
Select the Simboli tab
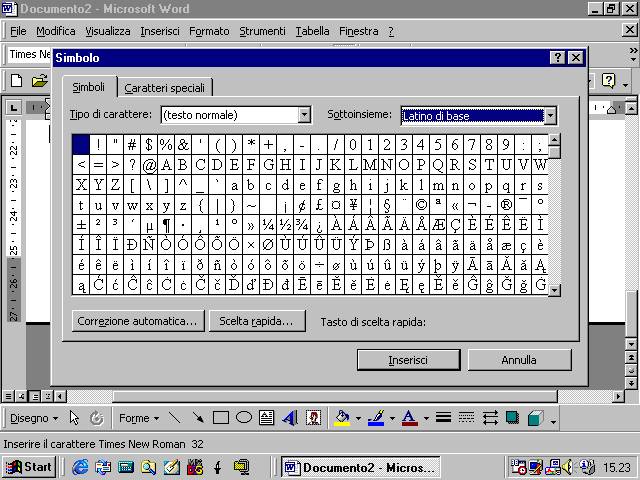click(x=89, y=87)
